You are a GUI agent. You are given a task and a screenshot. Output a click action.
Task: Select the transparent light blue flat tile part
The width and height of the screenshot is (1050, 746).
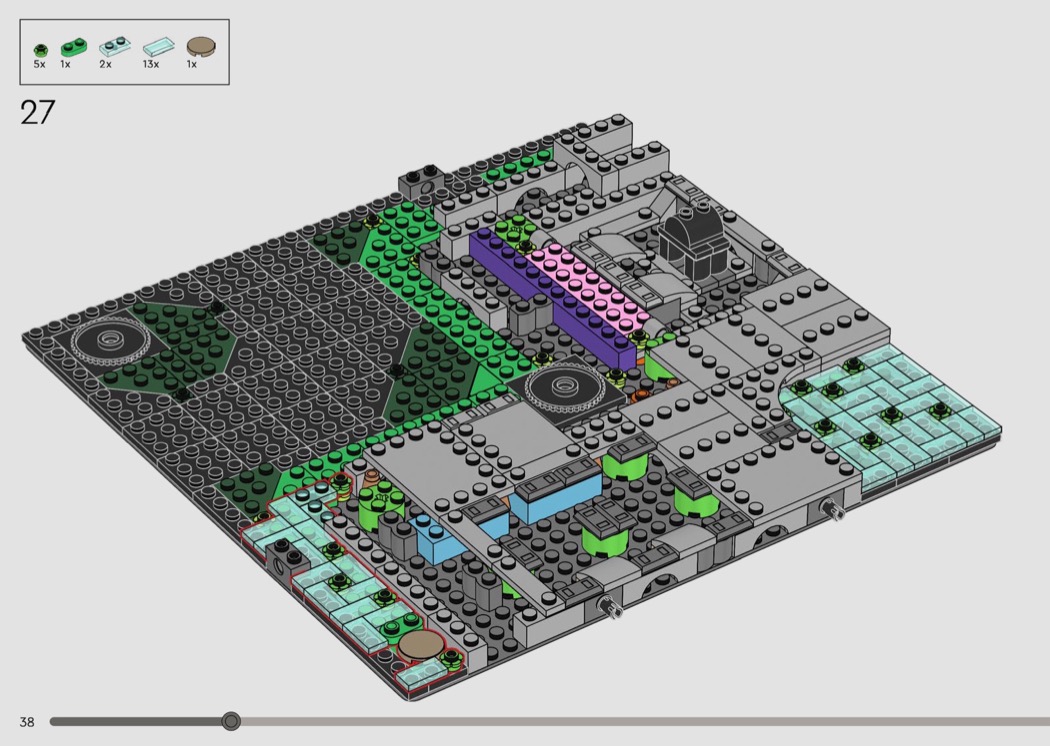click(156, 46)
